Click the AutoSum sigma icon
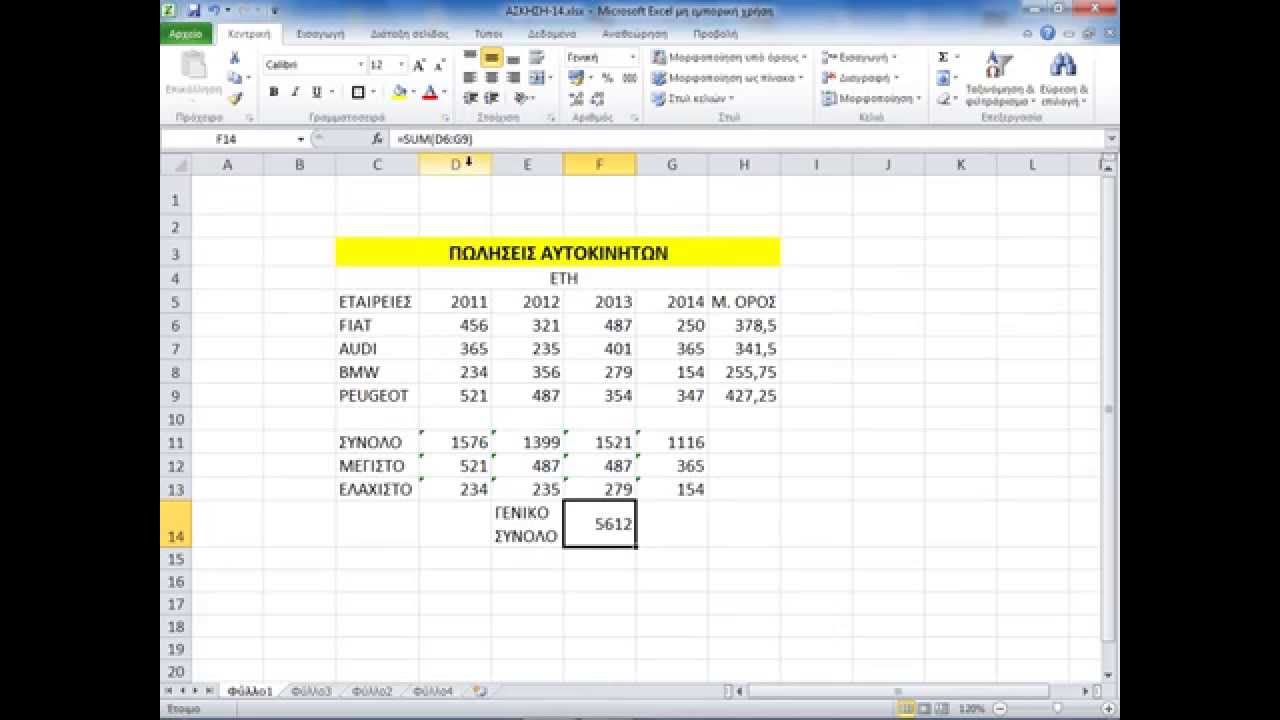 pos(943,57)
